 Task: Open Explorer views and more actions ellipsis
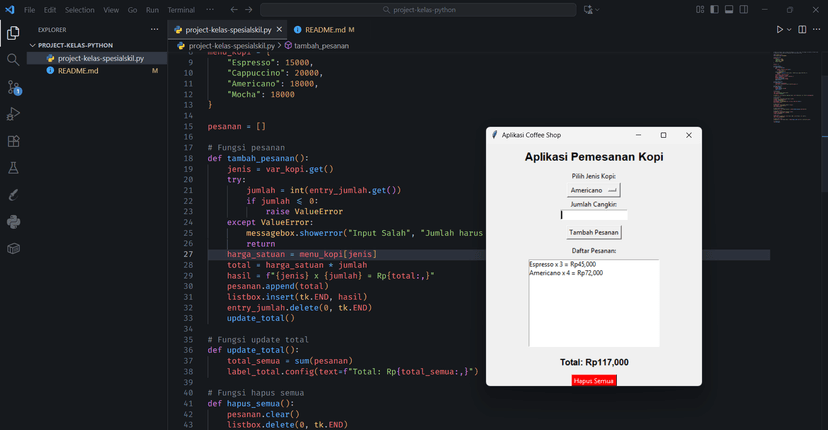(x=154, y=30)
